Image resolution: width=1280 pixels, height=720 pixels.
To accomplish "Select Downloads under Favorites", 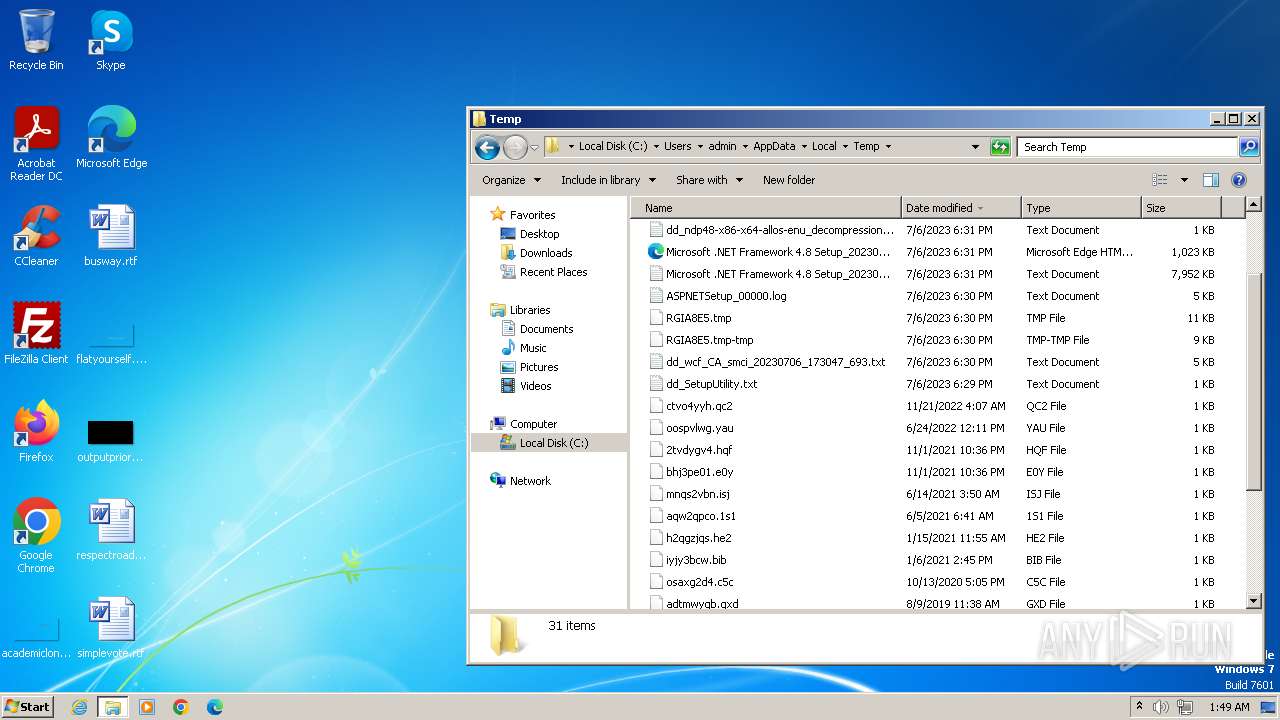I will pos(546,253).
